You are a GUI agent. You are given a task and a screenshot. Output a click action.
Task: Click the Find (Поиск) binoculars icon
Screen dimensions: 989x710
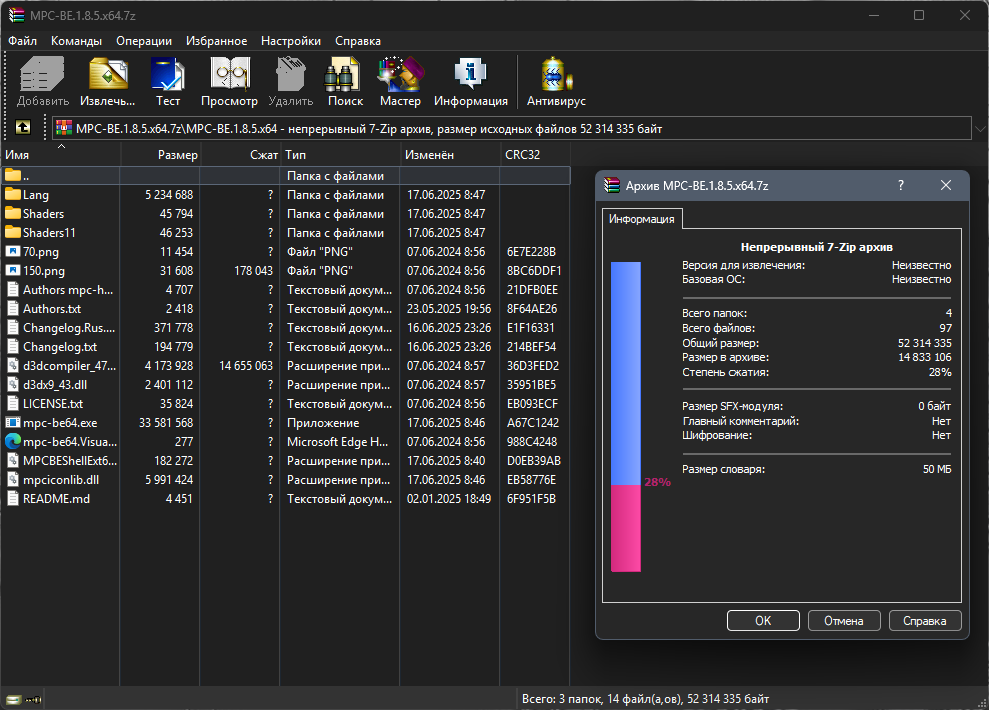pos(345,76)
